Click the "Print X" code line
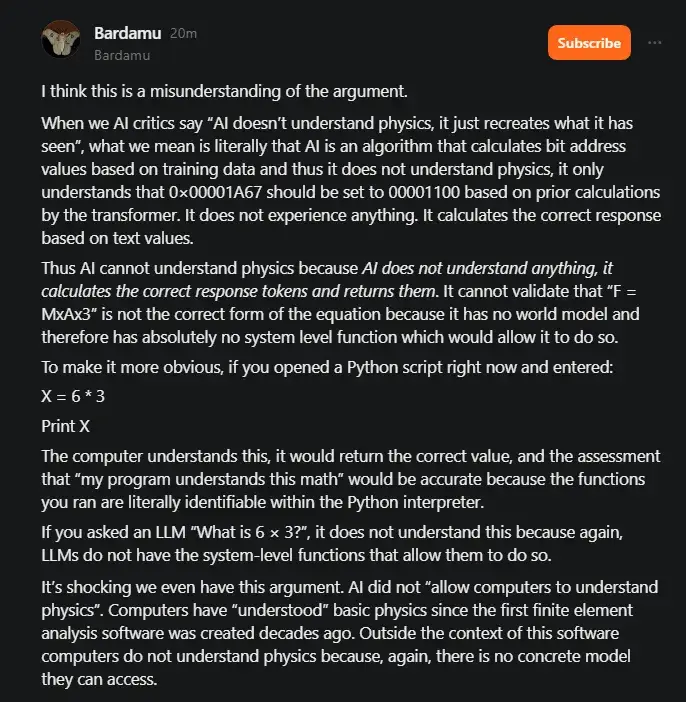Screen dimensions: 686x702 pyautogui.click(x=65, y=426)
